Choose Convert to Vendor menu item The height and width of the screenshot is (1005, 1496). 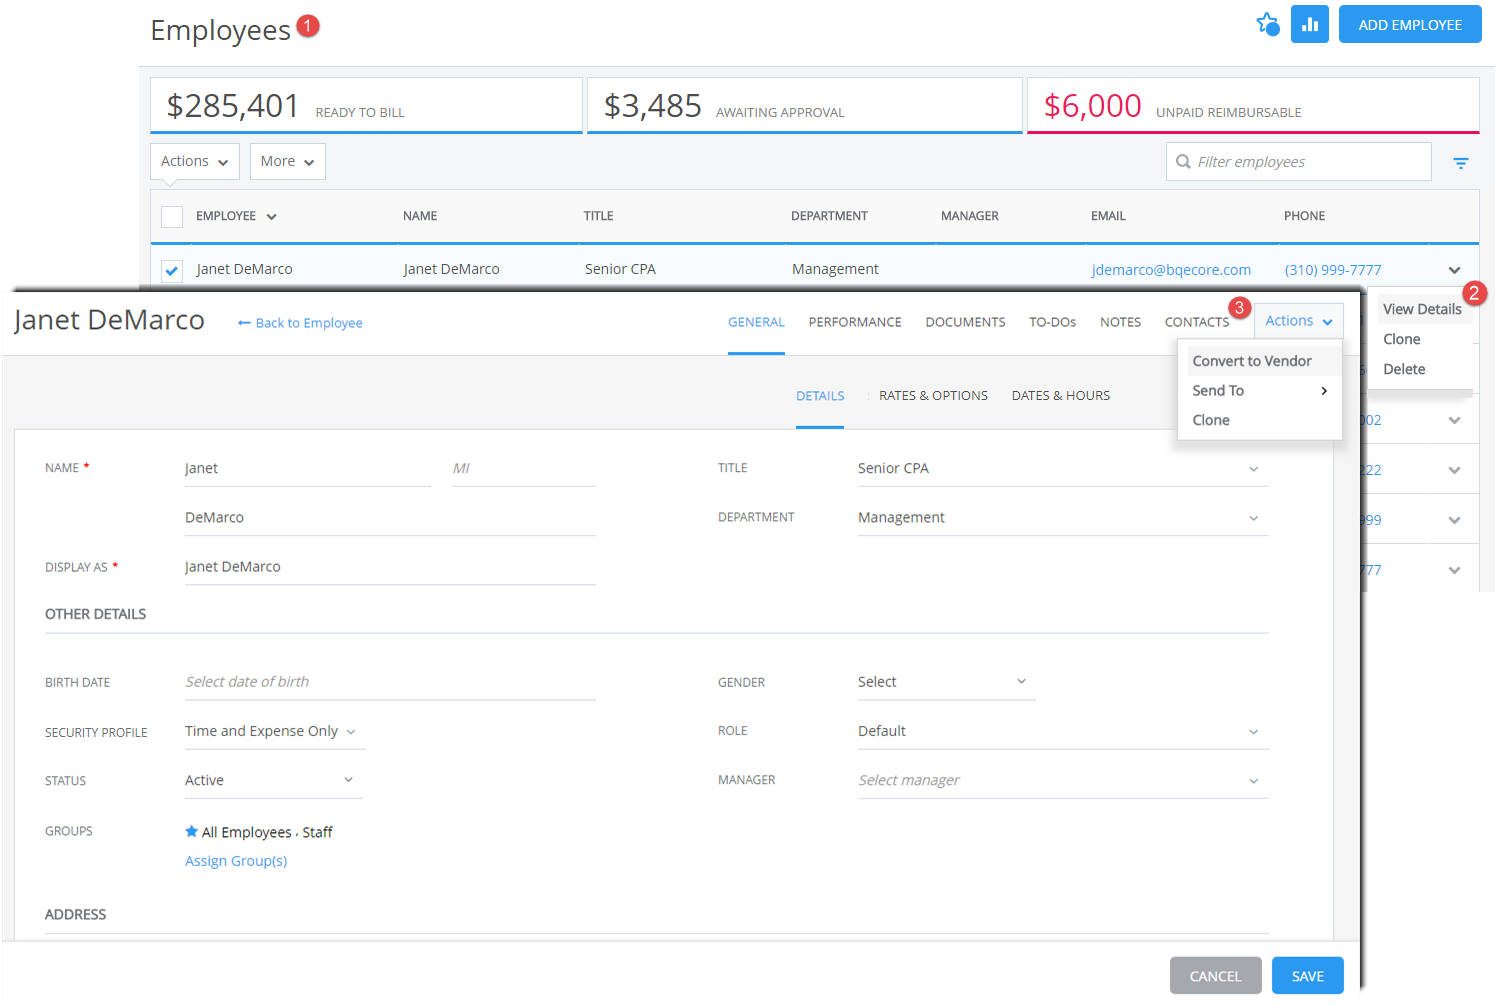[1260, 361]
